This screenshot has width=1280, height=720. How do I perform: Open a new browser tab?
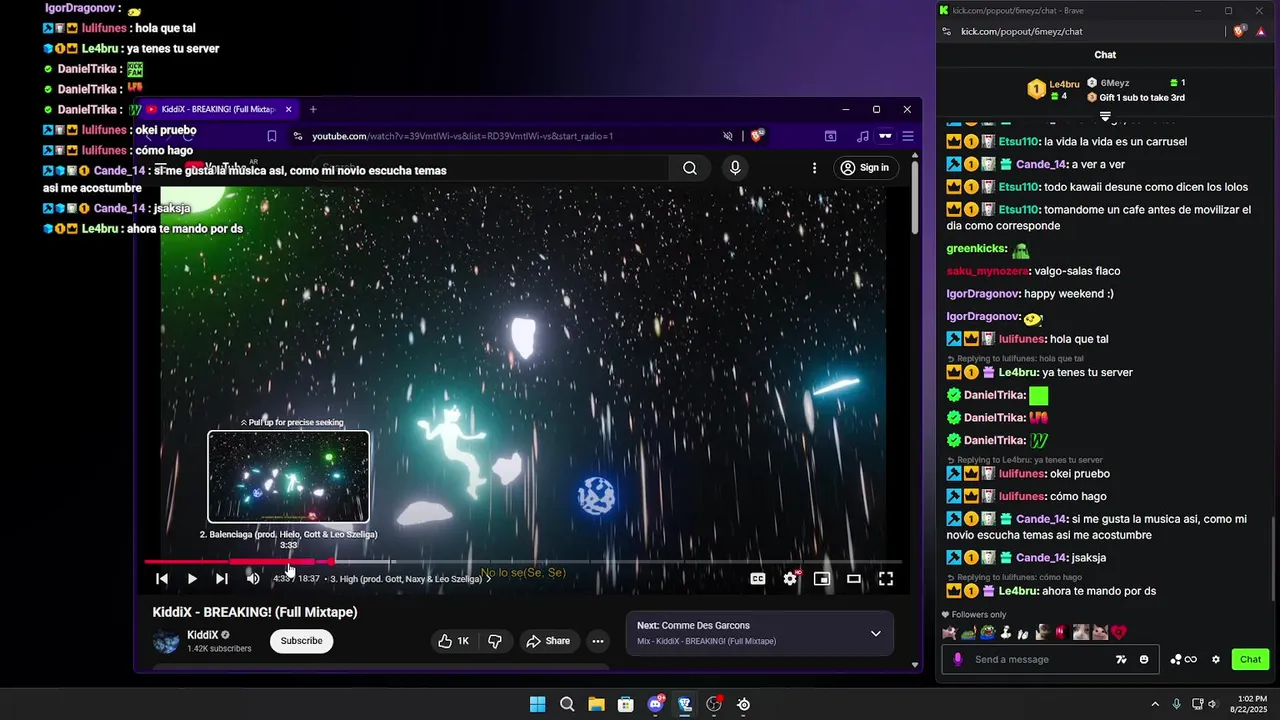click(x=313, y=109)
